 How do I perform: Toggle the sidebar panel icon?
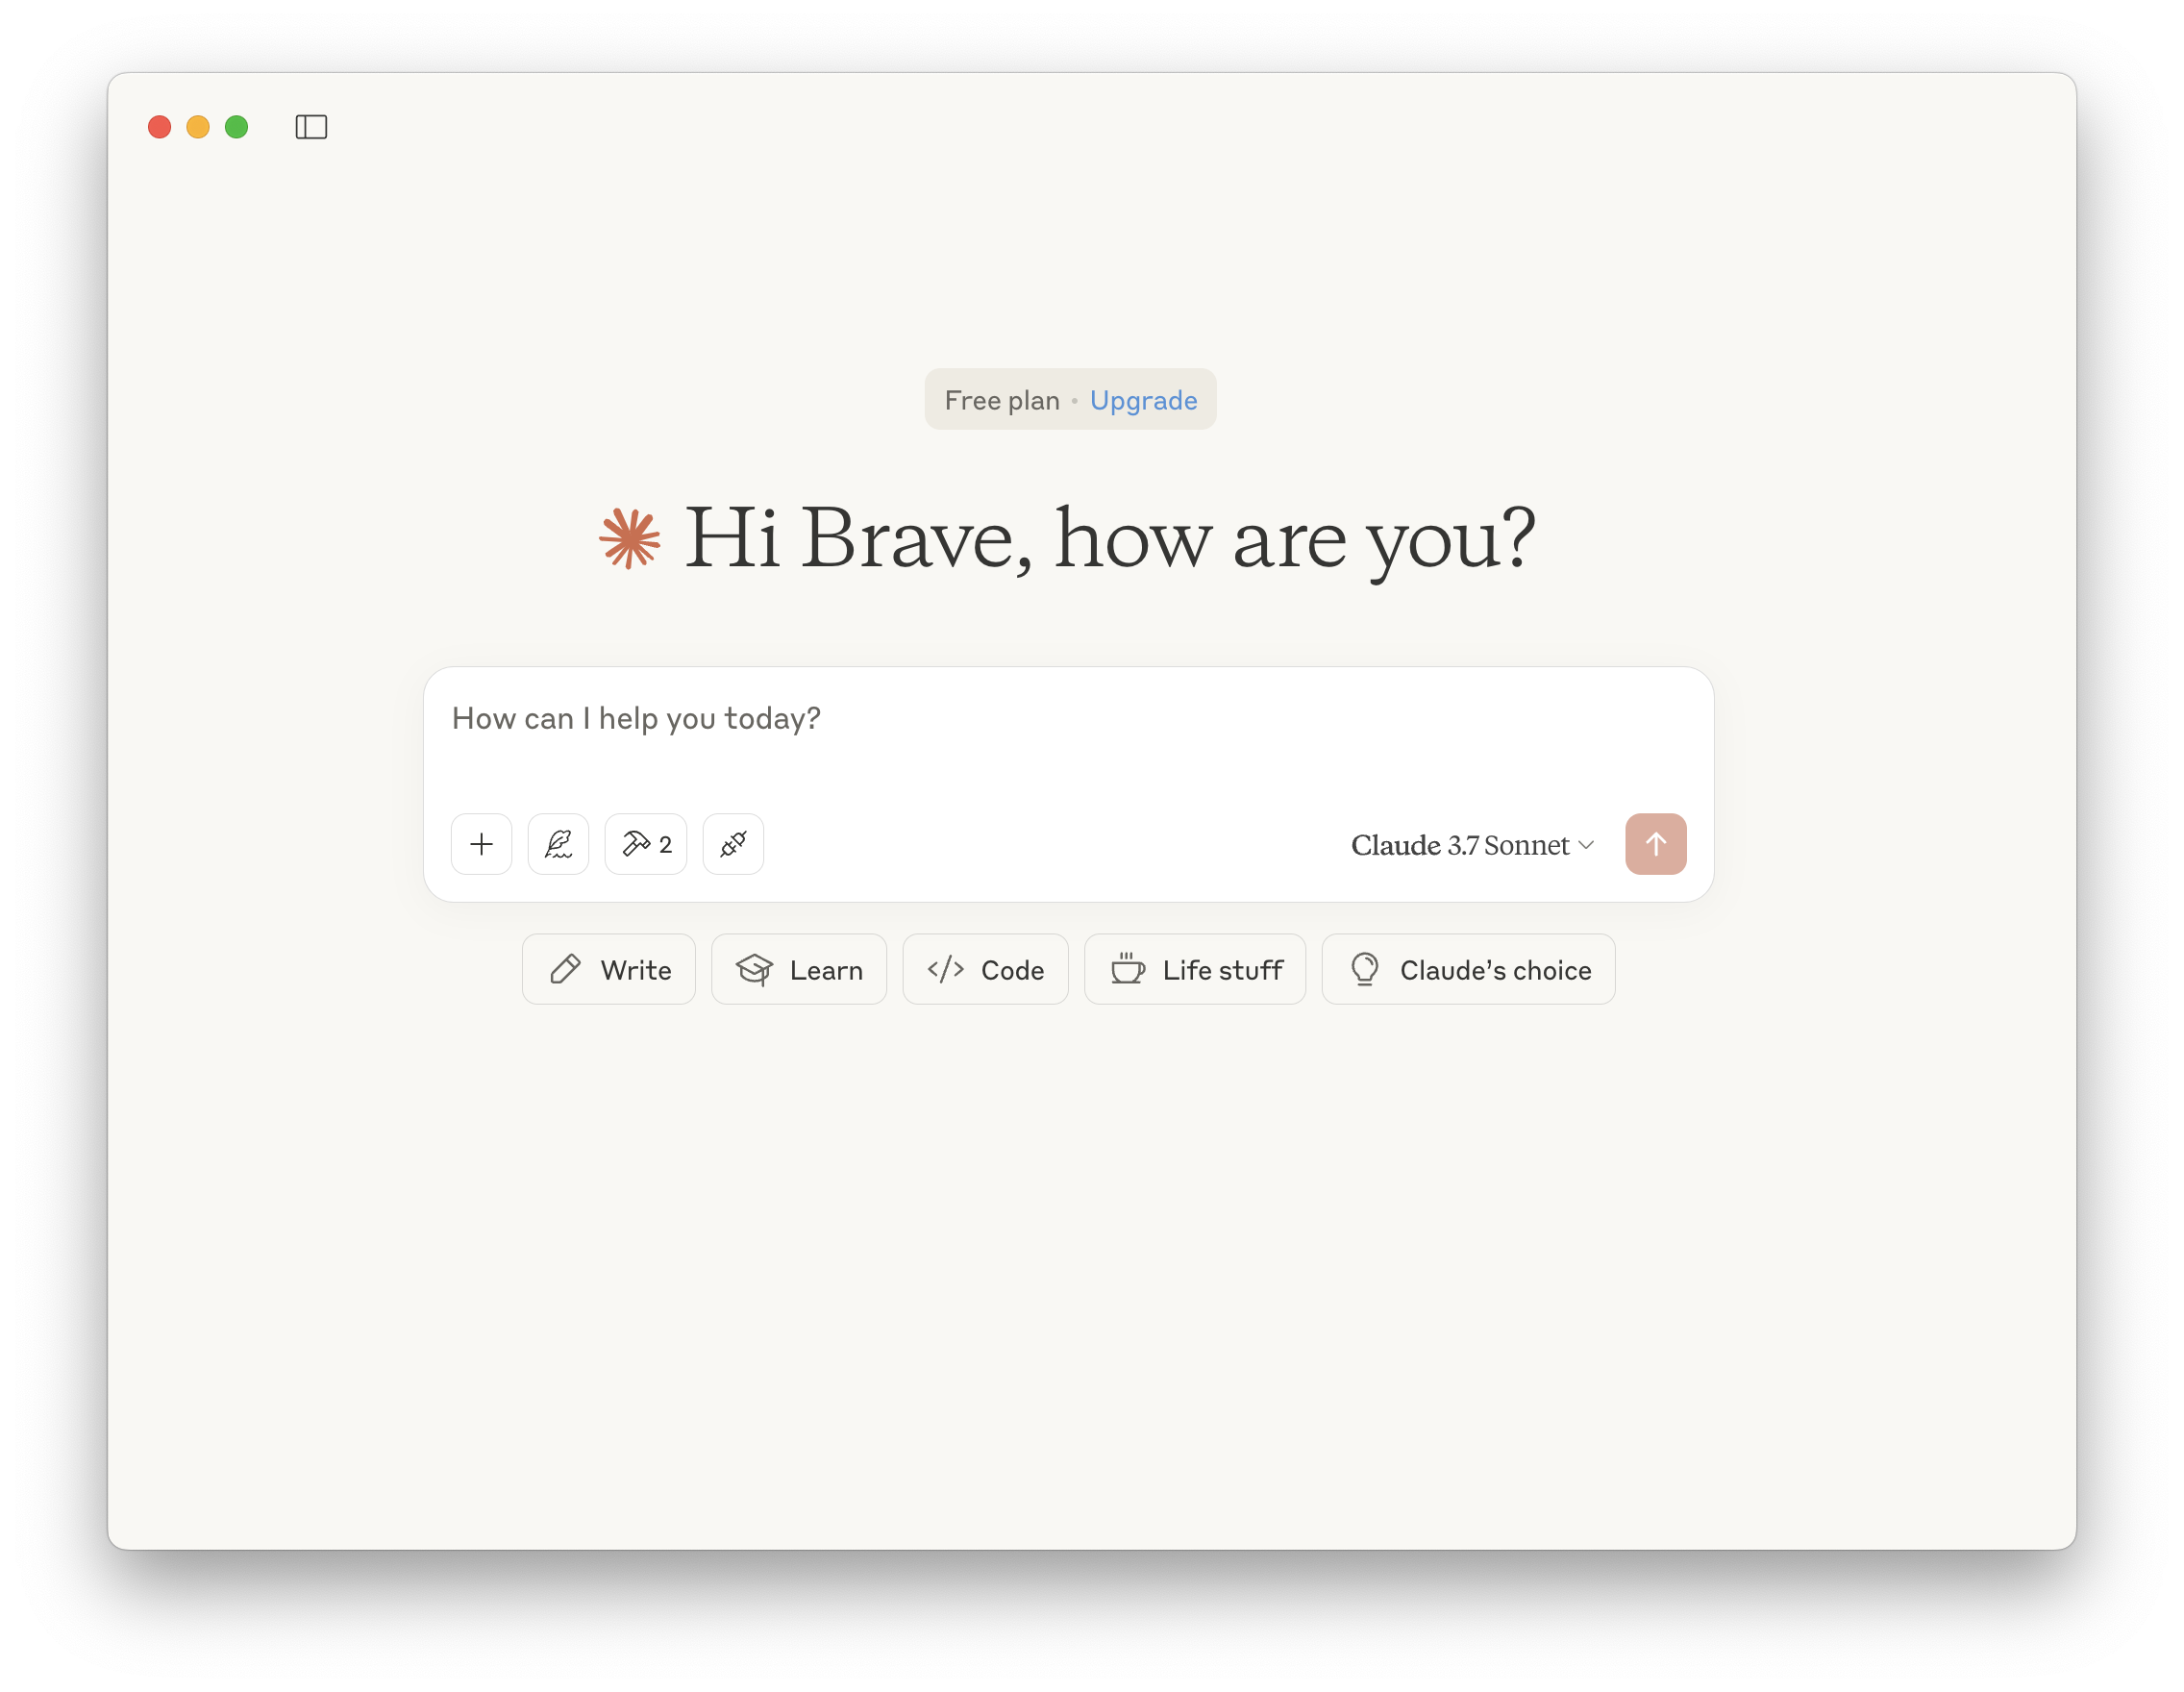tap(311, 127)
